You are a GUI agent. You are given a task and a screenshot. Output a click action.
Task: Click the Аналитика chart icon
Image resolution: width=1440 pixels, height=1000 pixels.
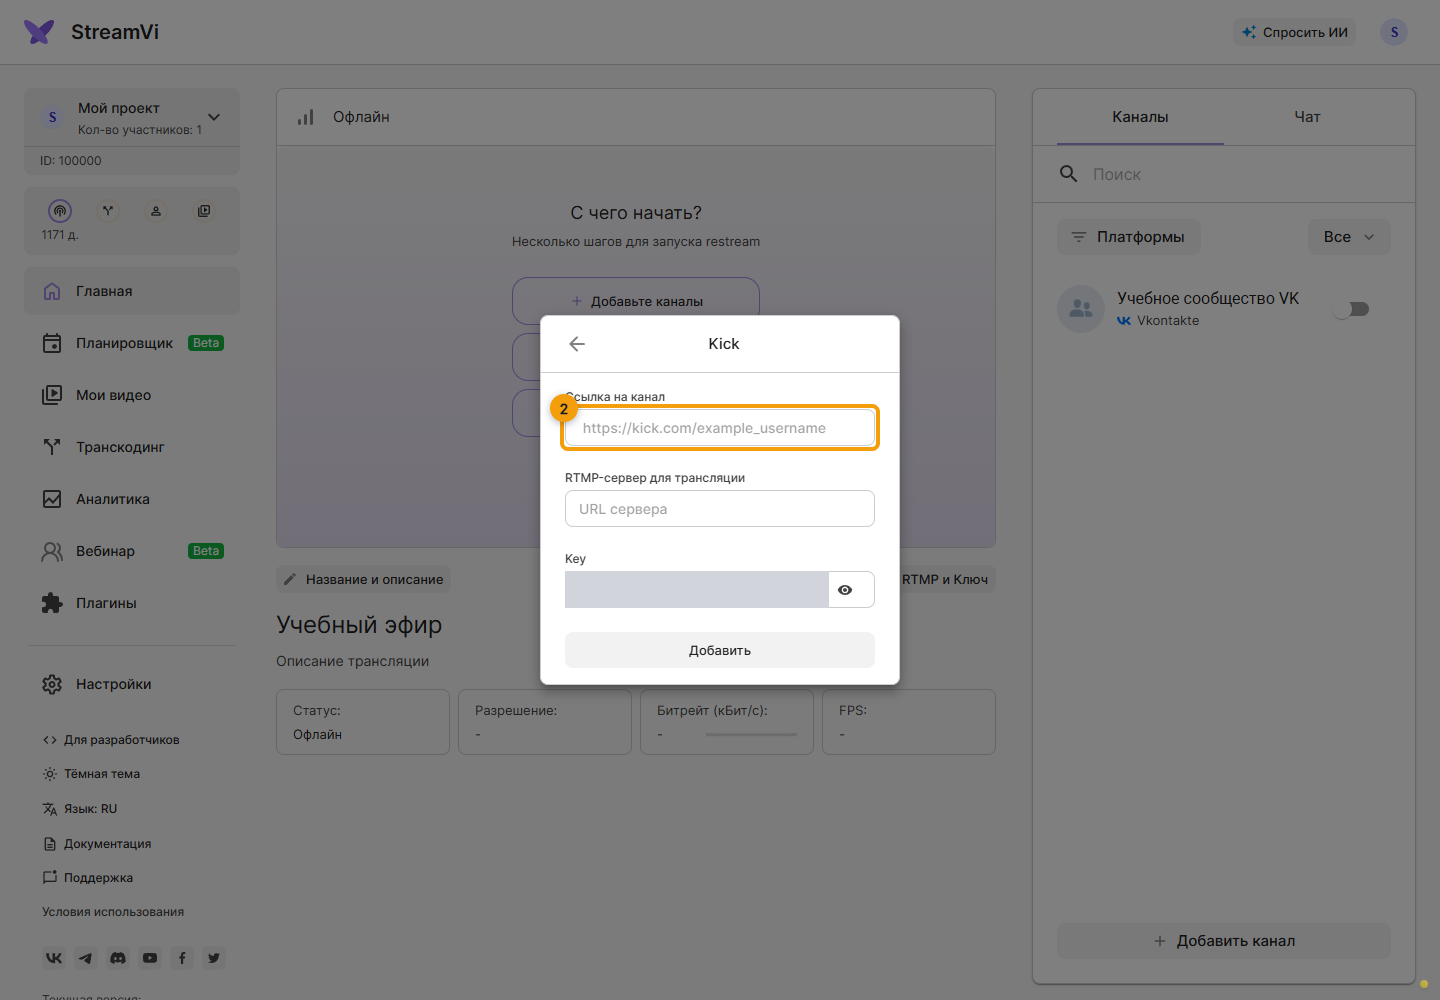pos(52,499)
